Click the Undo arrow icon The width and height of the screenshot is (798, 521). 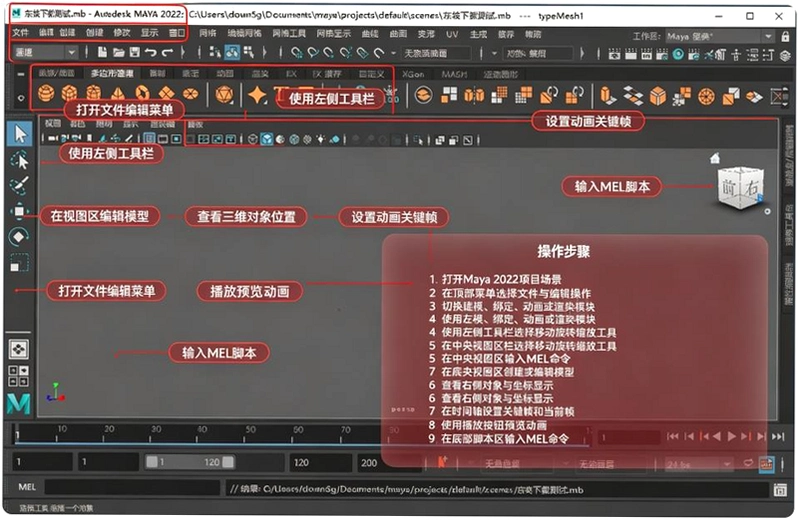tap(150, 52)
